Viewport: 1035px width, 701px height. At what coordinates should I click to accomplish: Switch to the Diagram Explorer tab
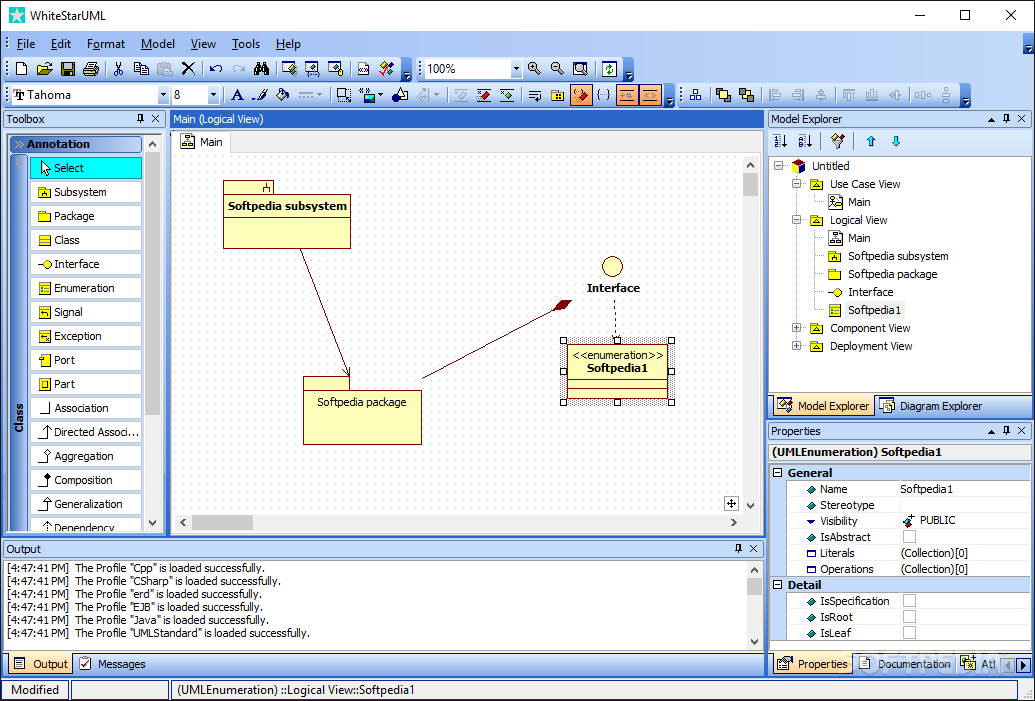[x=932, y=406]
